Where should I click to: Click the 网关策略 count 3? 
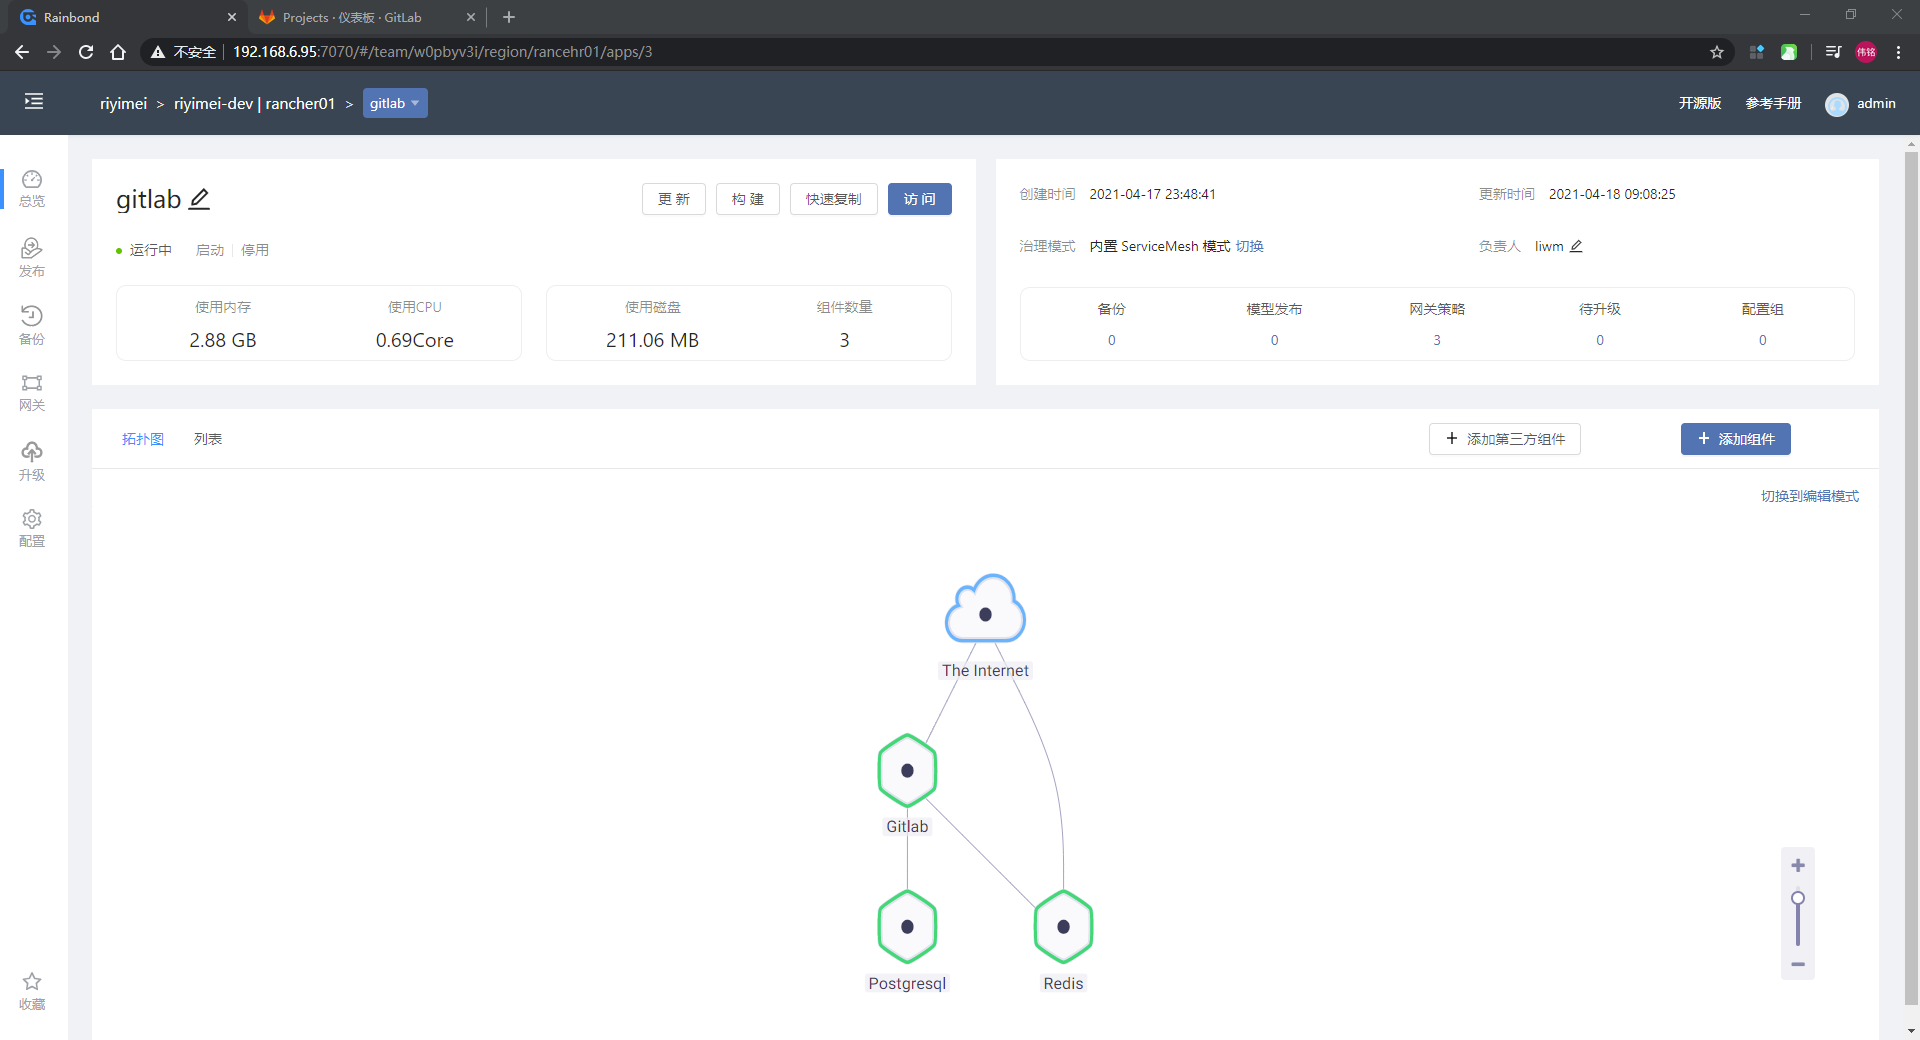pyautogui.click(x=1437, y=340)
